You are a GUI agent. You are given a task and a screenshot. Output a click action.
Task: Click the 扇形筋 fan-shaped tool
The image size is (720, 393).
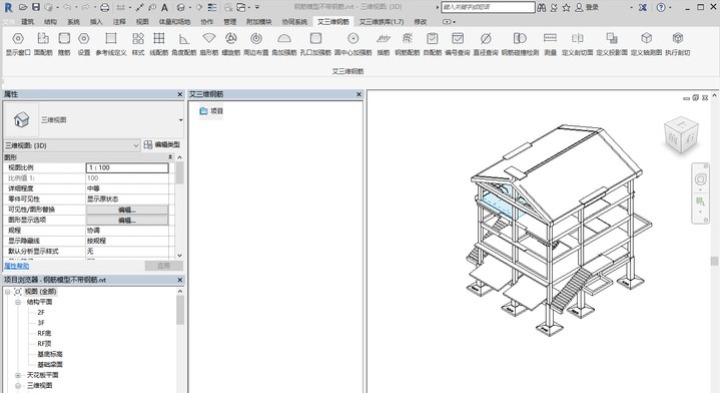click(x=209, y=44)
